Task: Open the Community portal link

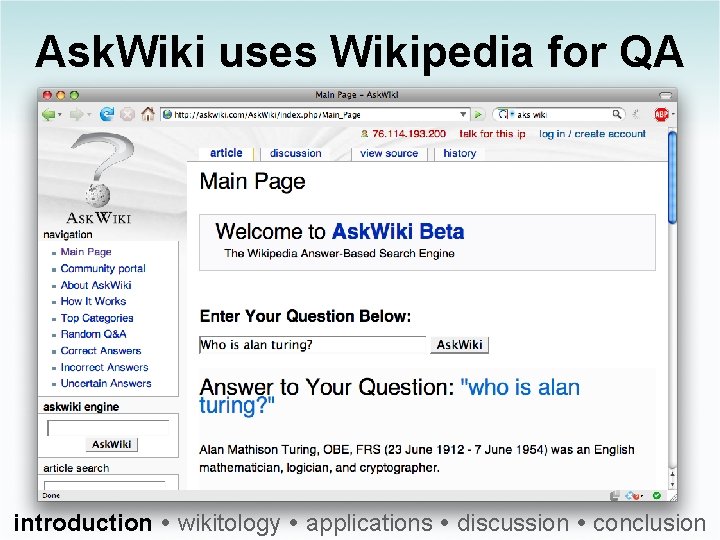Action: click(103, 268)
